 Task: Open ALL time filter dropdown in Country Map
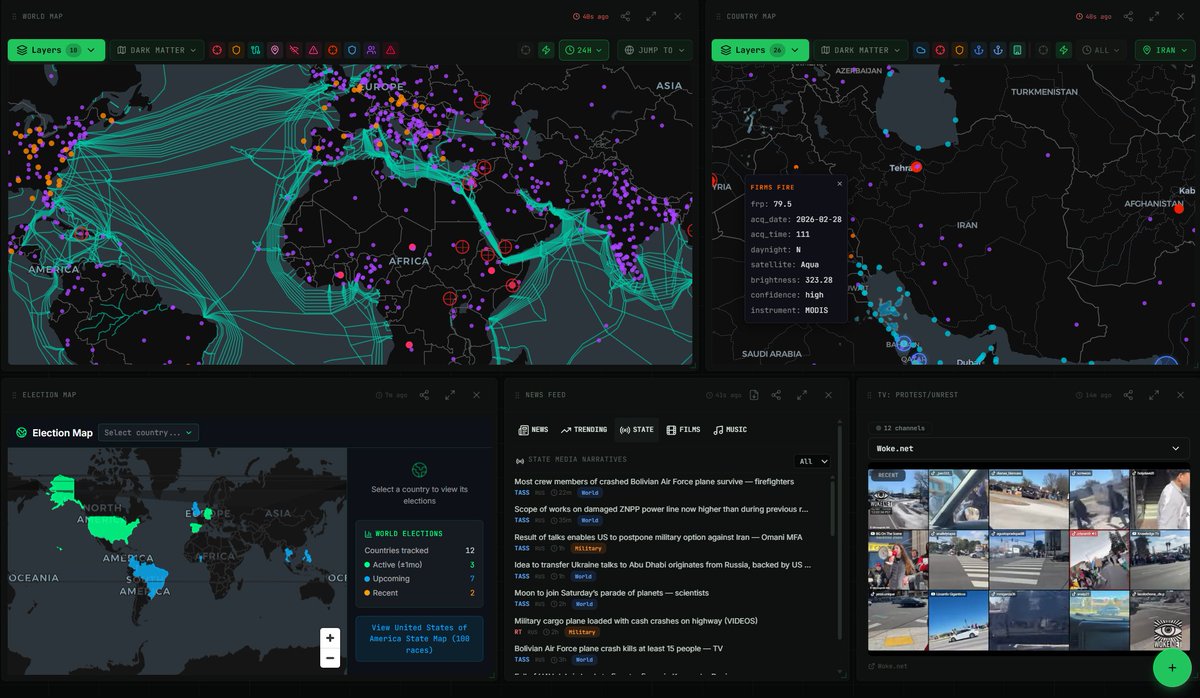click(1102, 50)
